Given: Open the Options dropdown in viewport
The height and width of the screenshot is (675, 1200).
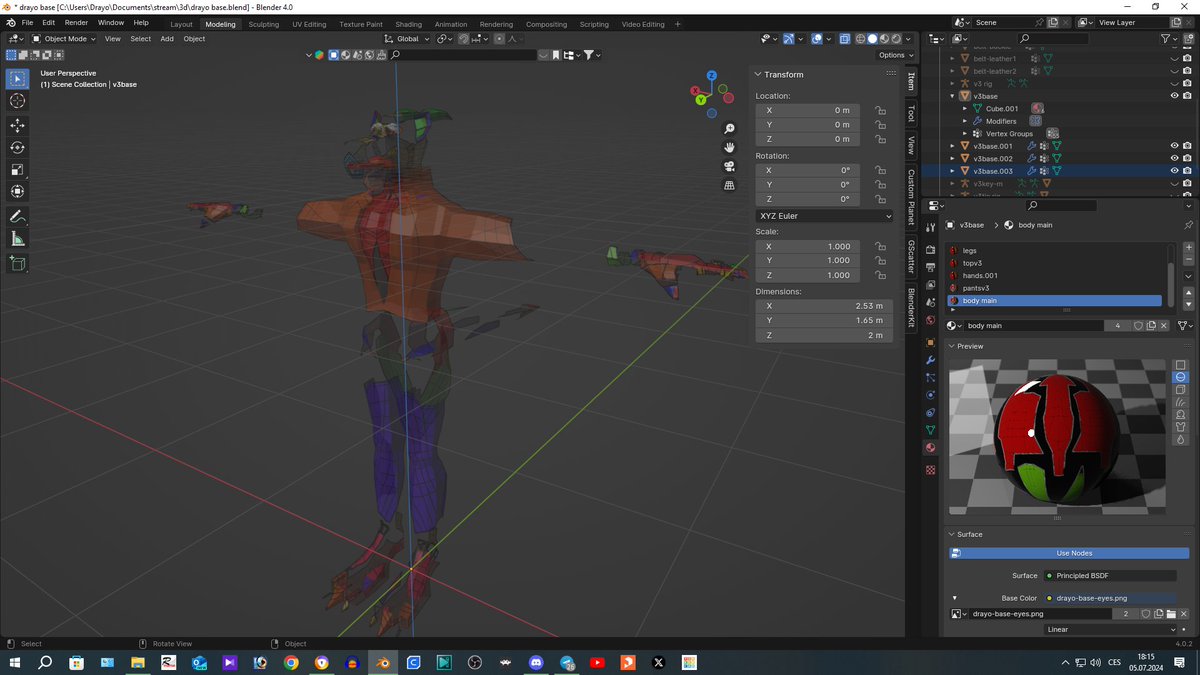Looking at the screenshot, I should 894,55.
